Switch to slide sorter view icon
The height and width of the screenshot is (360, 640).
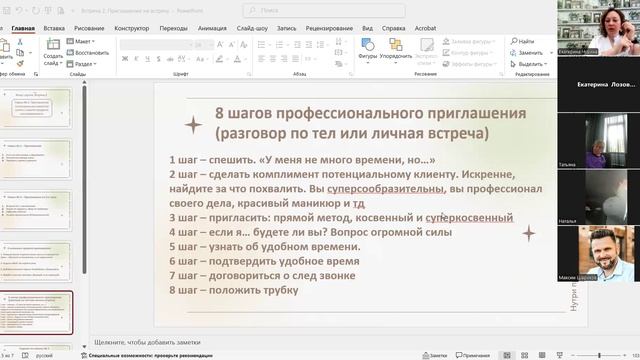pyautogui.click(x=524, y=356)
